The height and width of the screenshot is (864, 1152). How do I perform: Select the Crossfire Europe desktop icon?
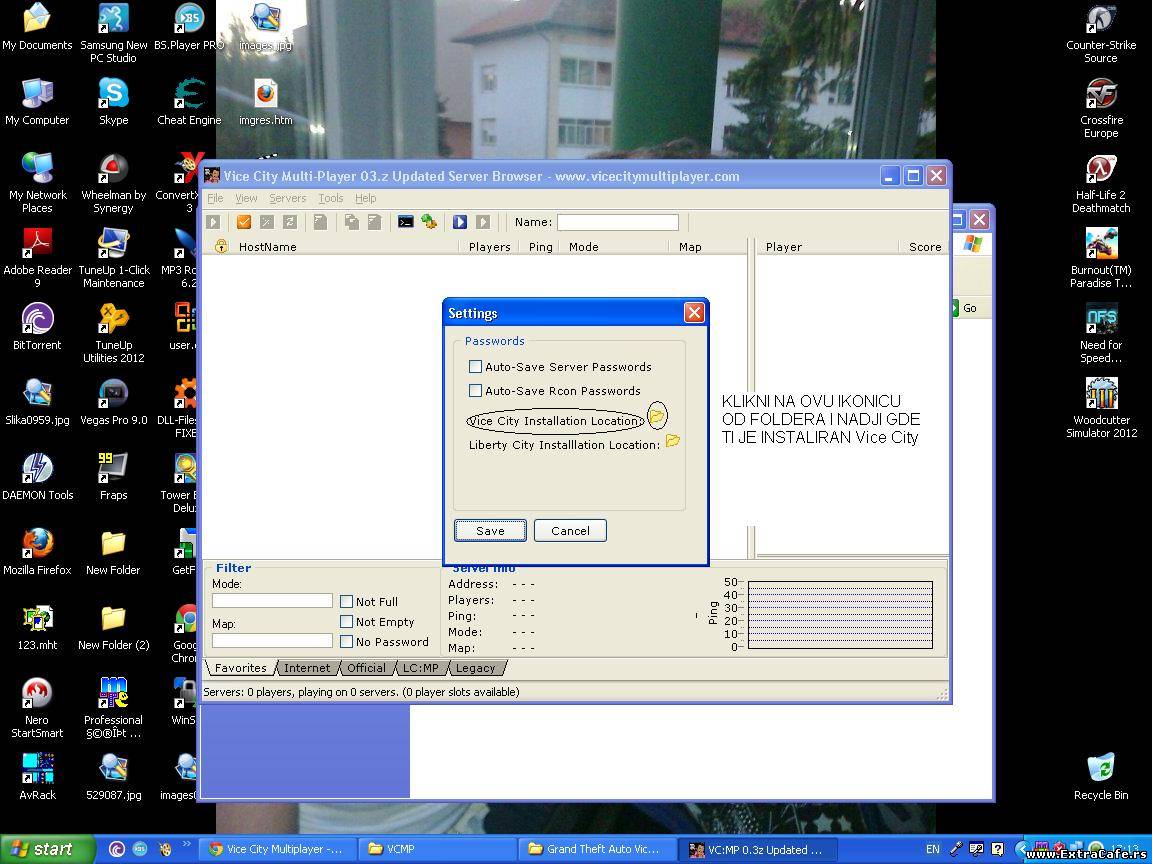[1101, 109]
